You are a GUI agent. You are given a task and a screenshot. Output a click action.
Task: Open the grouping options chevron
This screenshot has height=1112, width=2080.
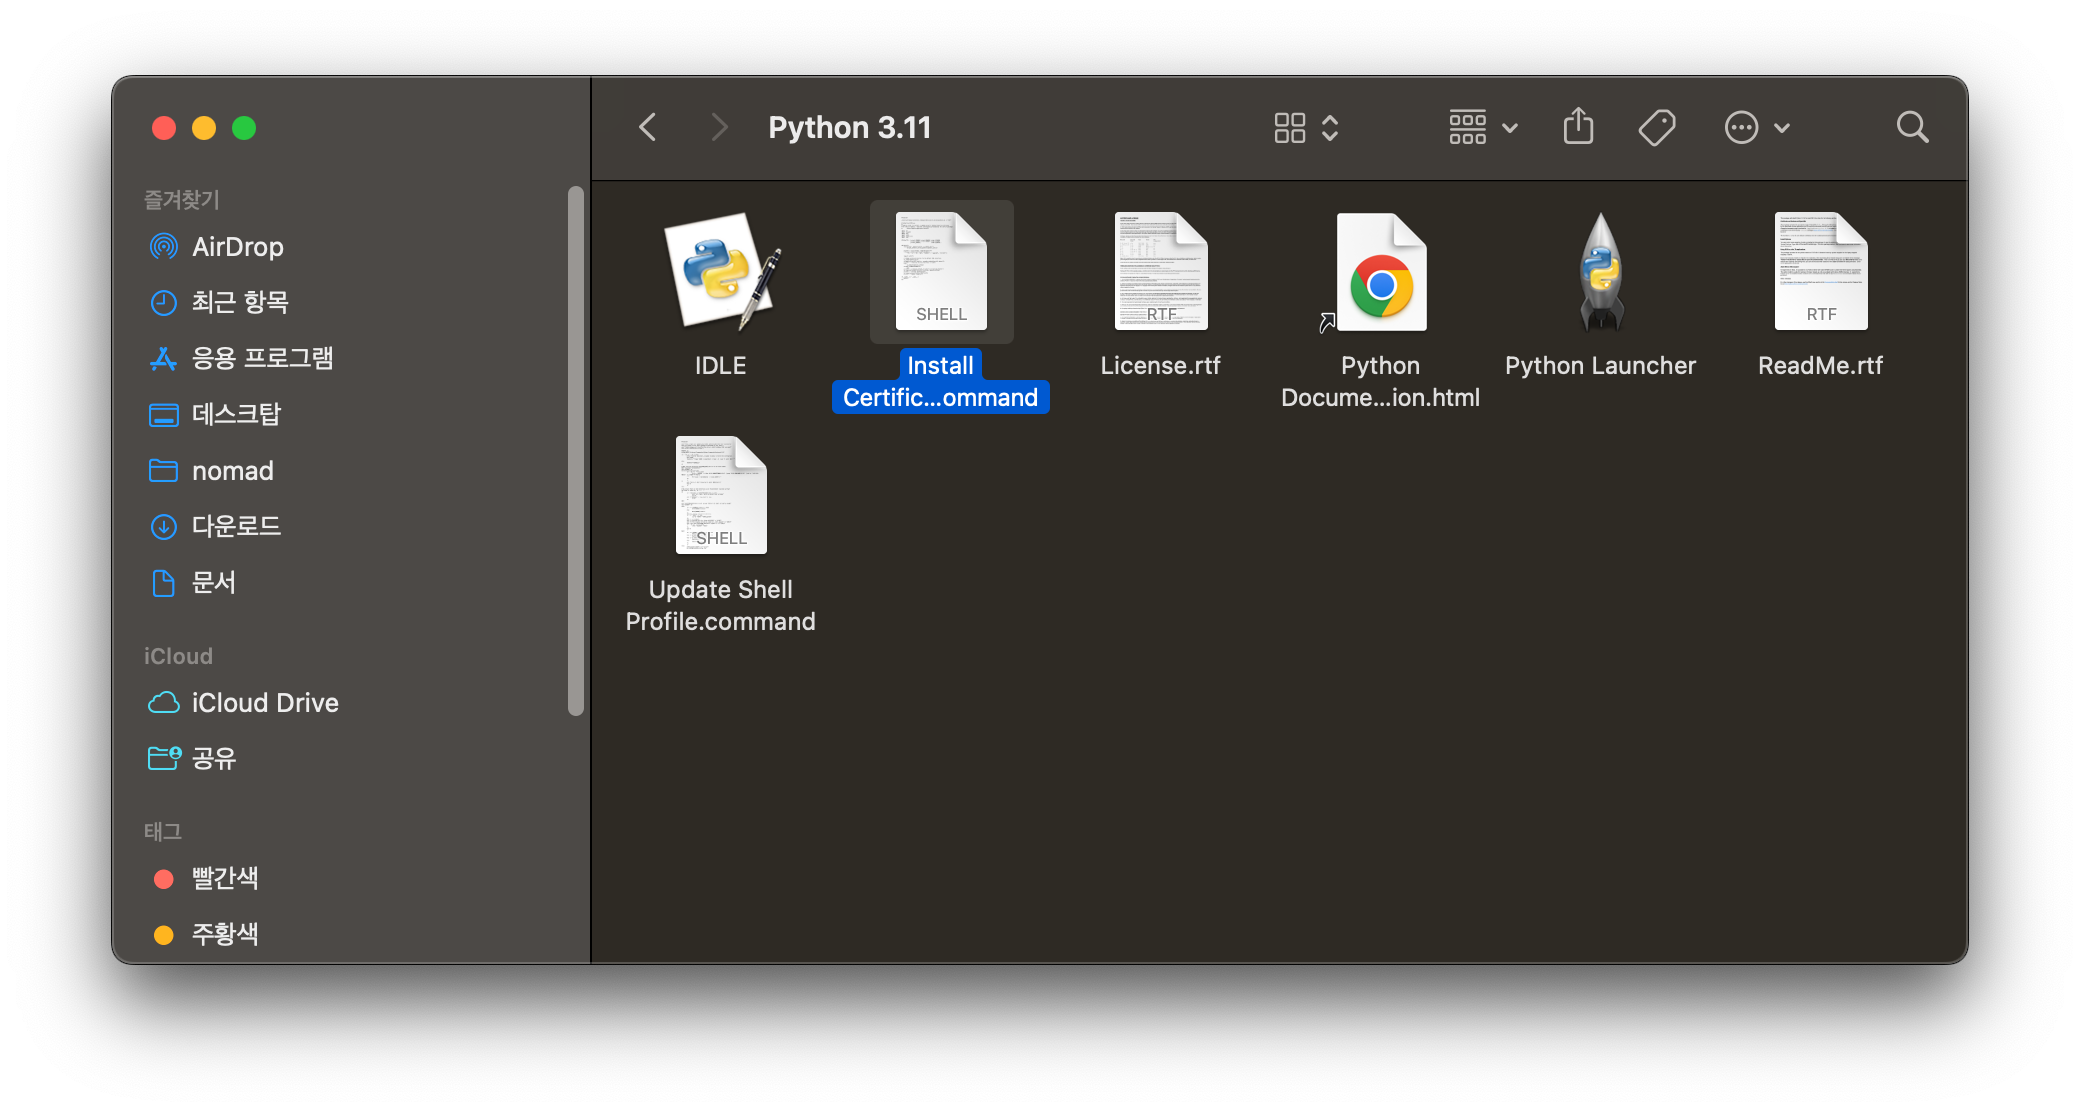point(1330,127)
